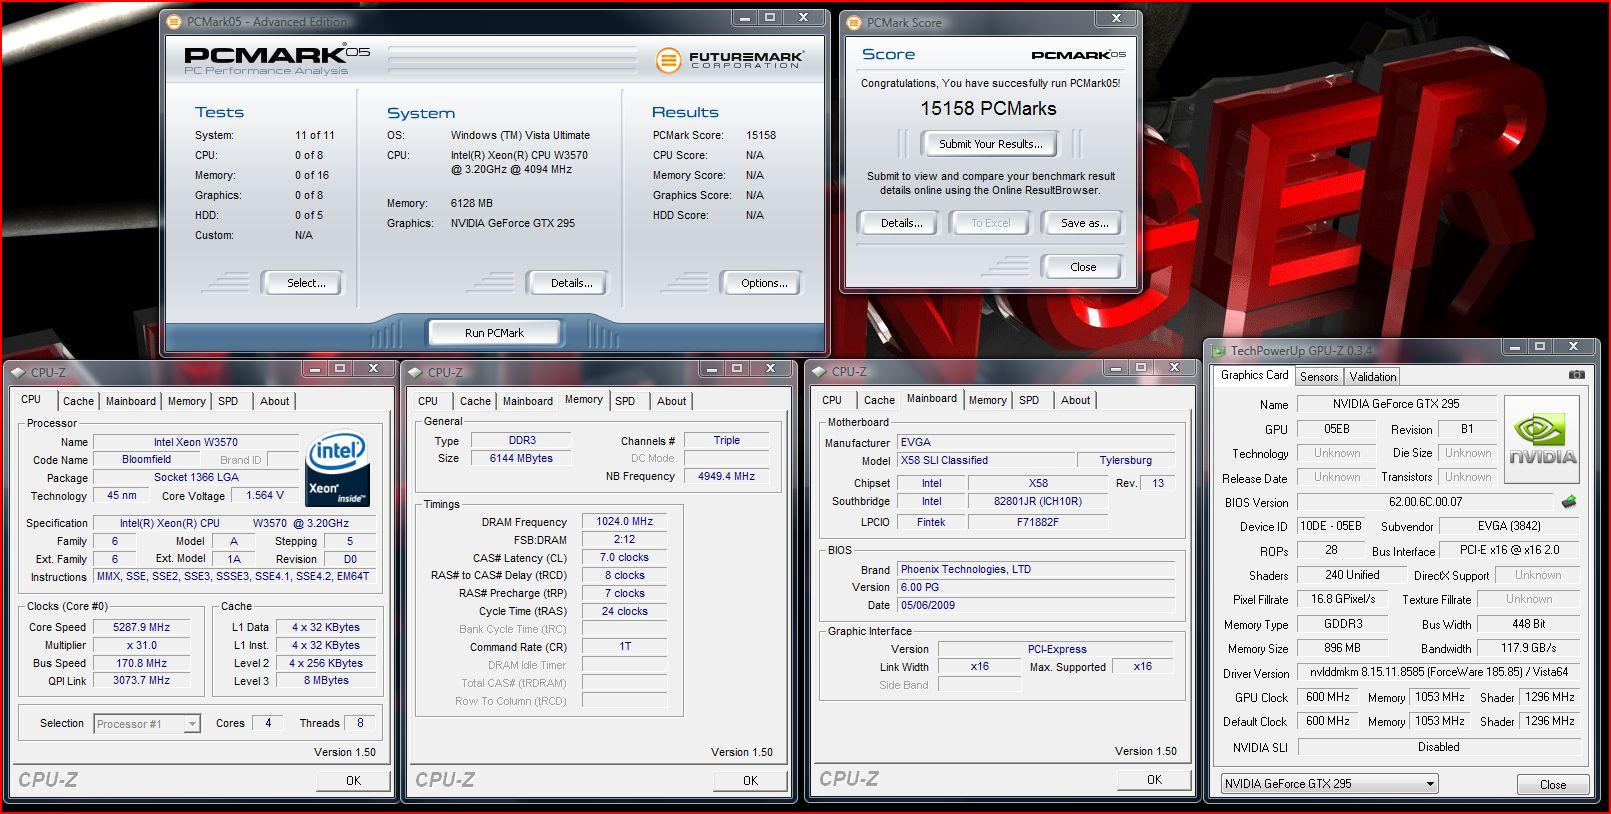Image resolution: width=1611 pixels, height=814 pixels.
Task: Click the CAS# Latency value 7.0 clocks
Action: click(624, 557)
